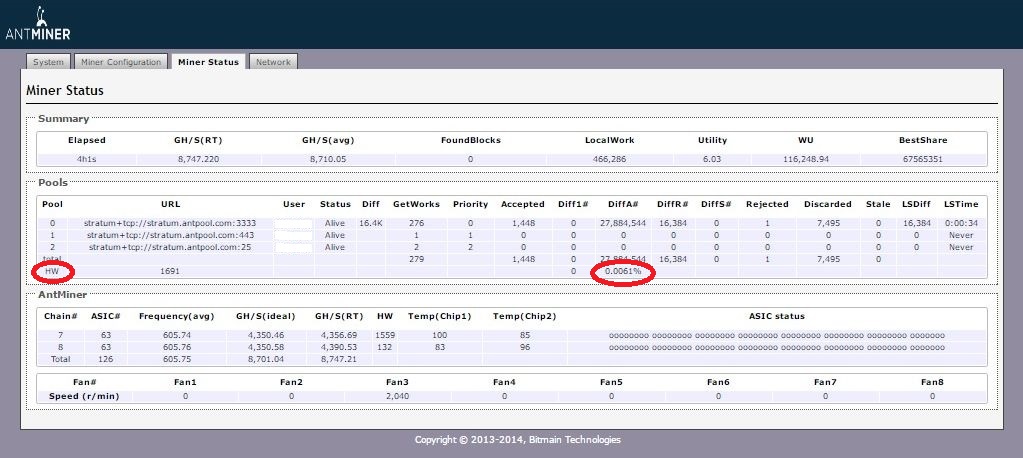Click the Fan3 column header
The image size is (1023, 458).
[x=397, y=382]
